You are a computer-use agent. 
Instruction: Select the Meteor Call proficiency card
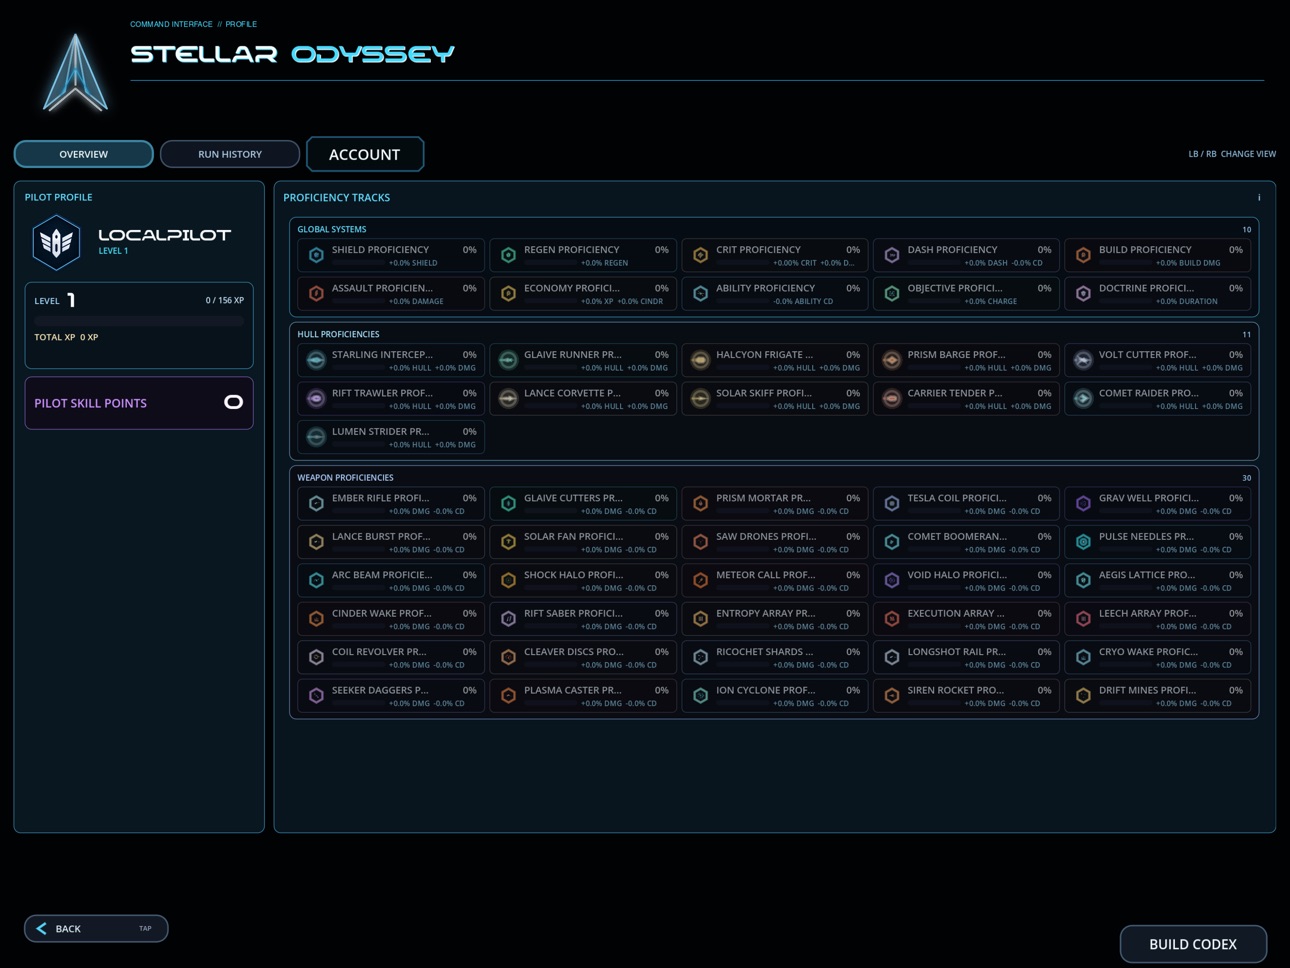(775, 580)
